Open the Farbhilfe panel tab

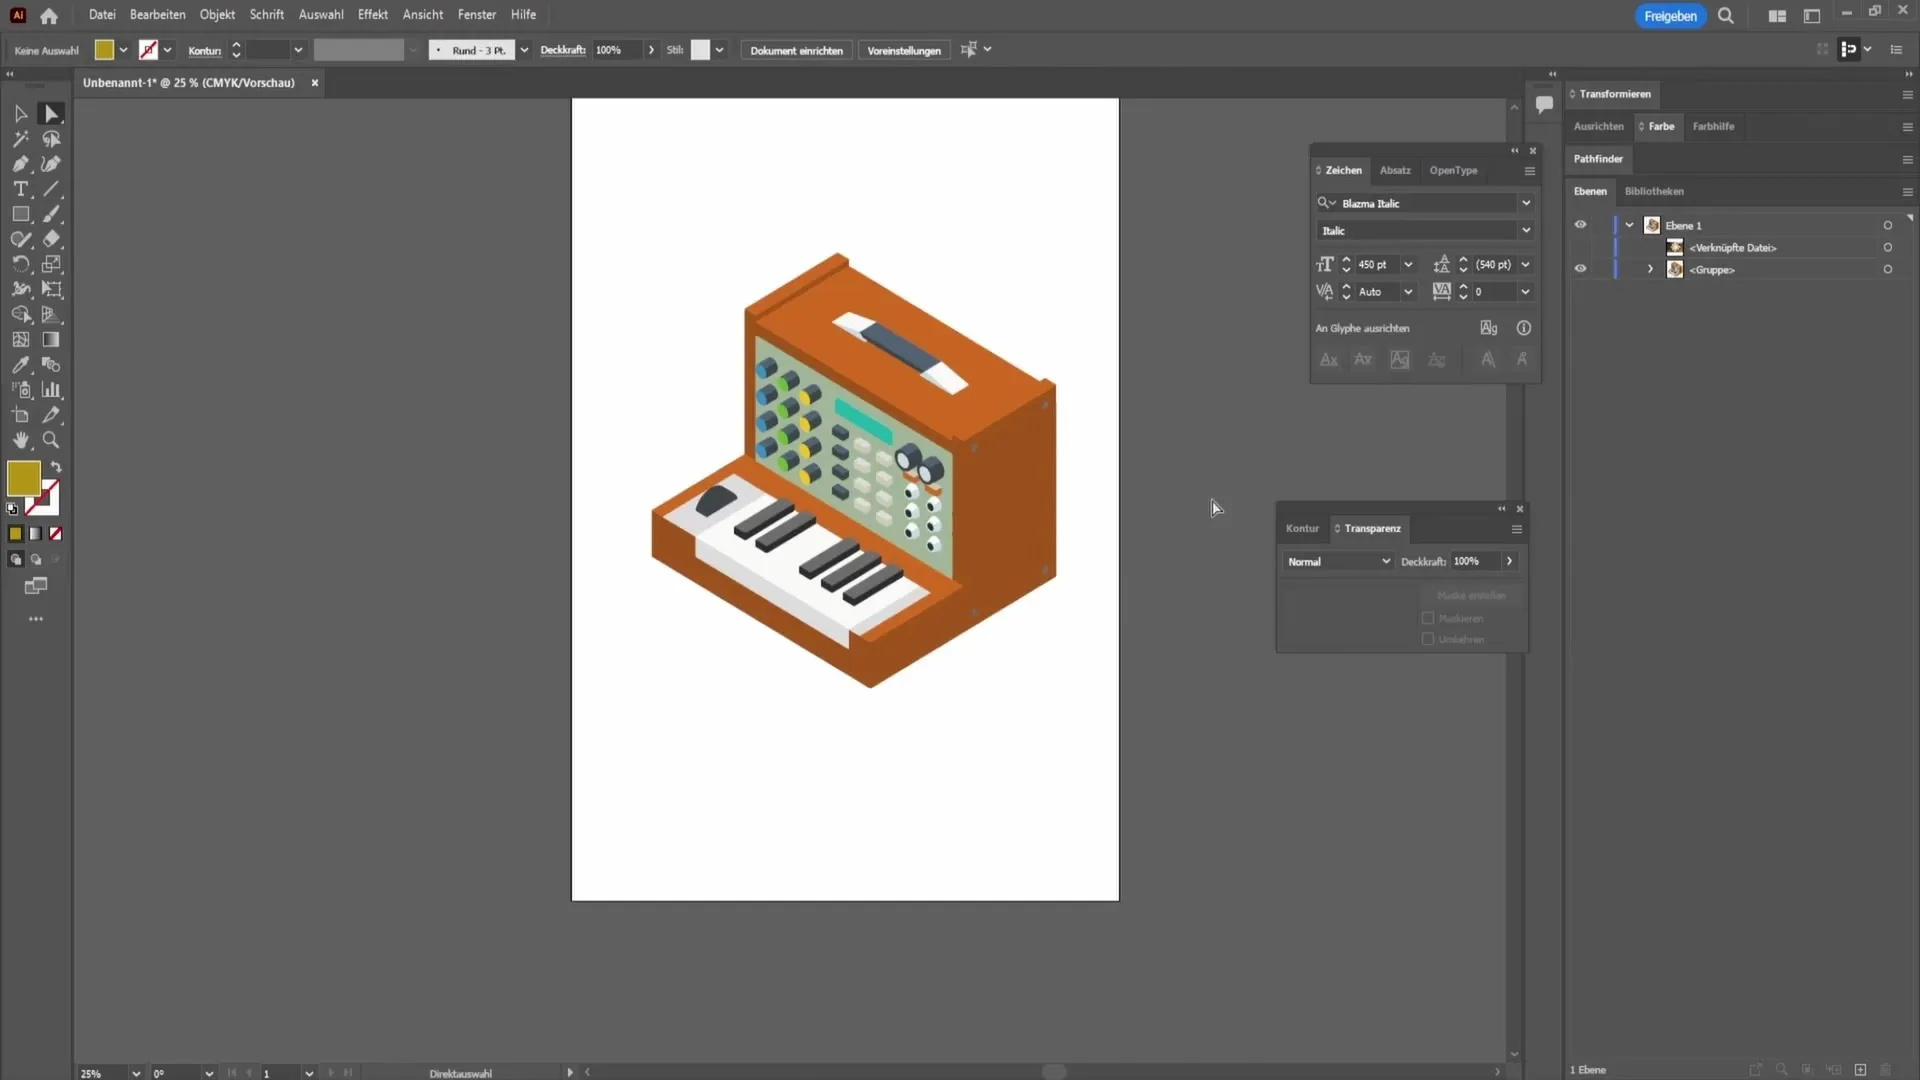click(1713, 126)
